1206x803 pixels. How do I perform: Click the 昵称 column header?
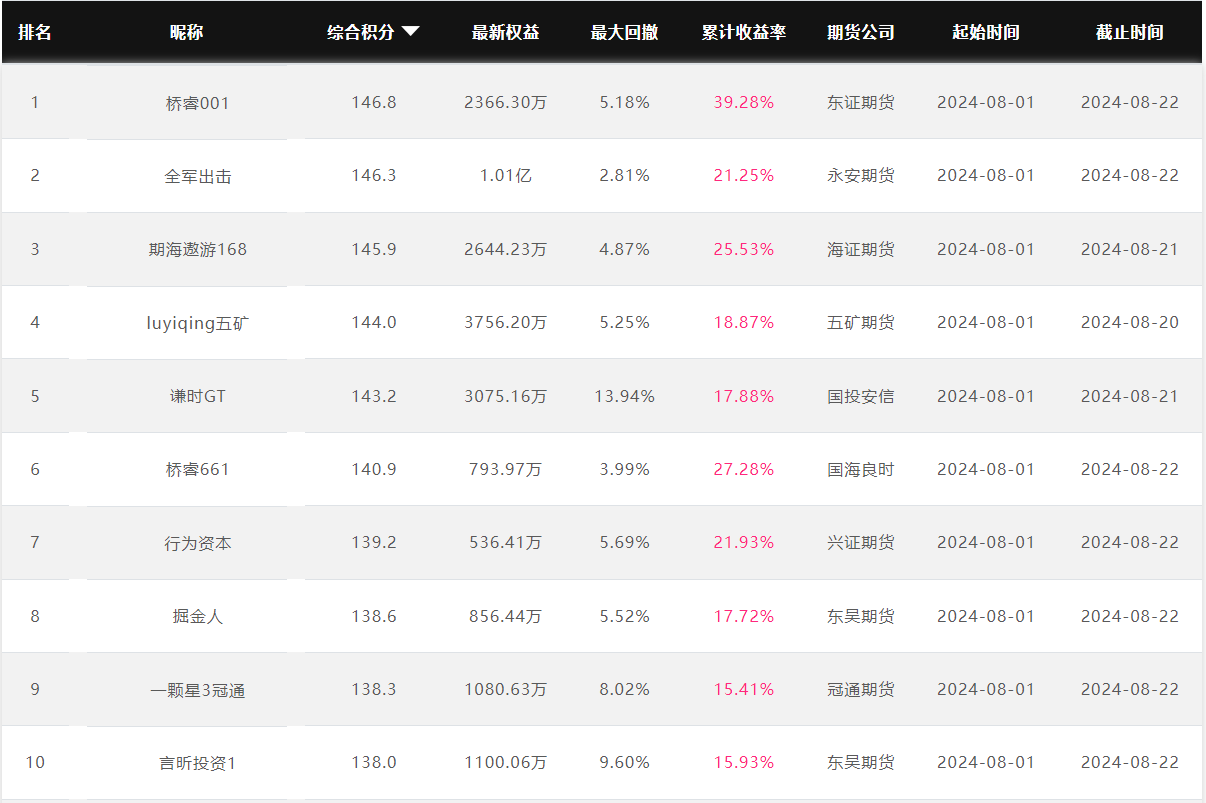pyautogui.click(x=186, y=32)
